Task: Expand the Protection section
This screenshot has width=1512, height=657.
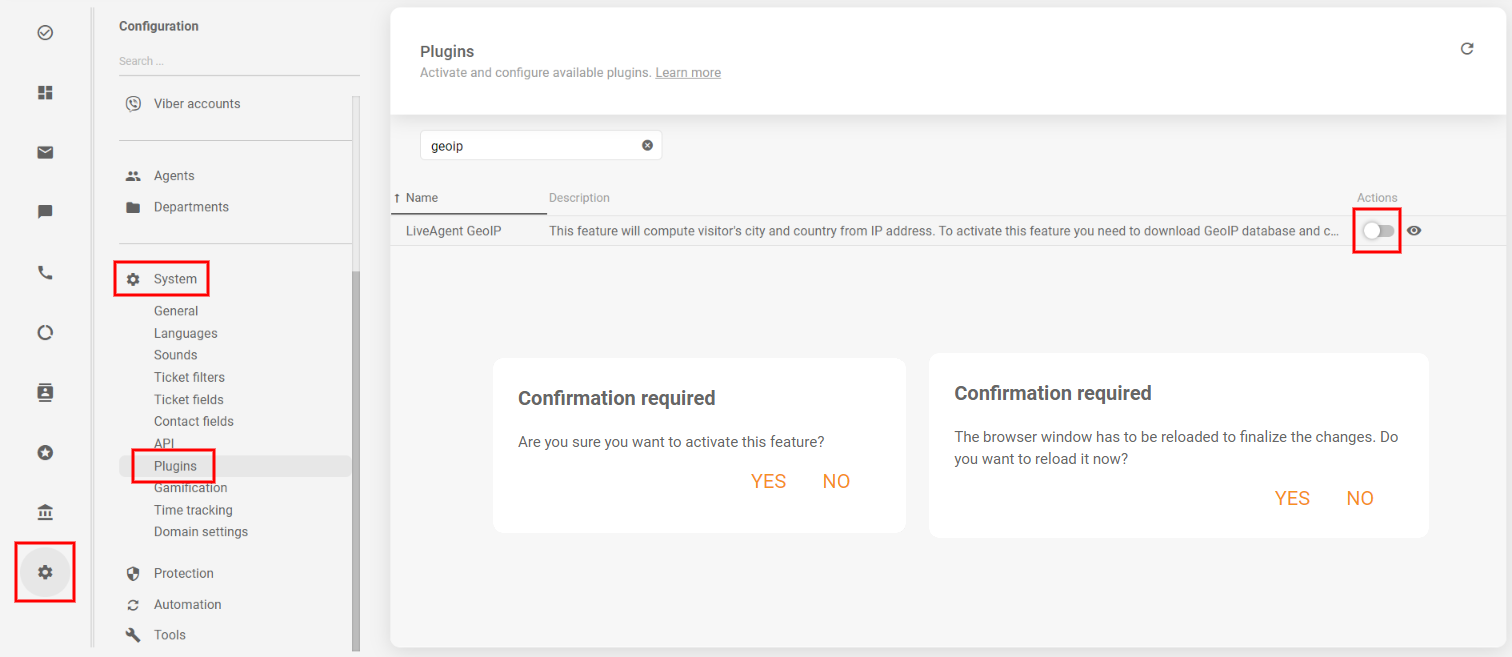Action: click(x=183, y=573)
